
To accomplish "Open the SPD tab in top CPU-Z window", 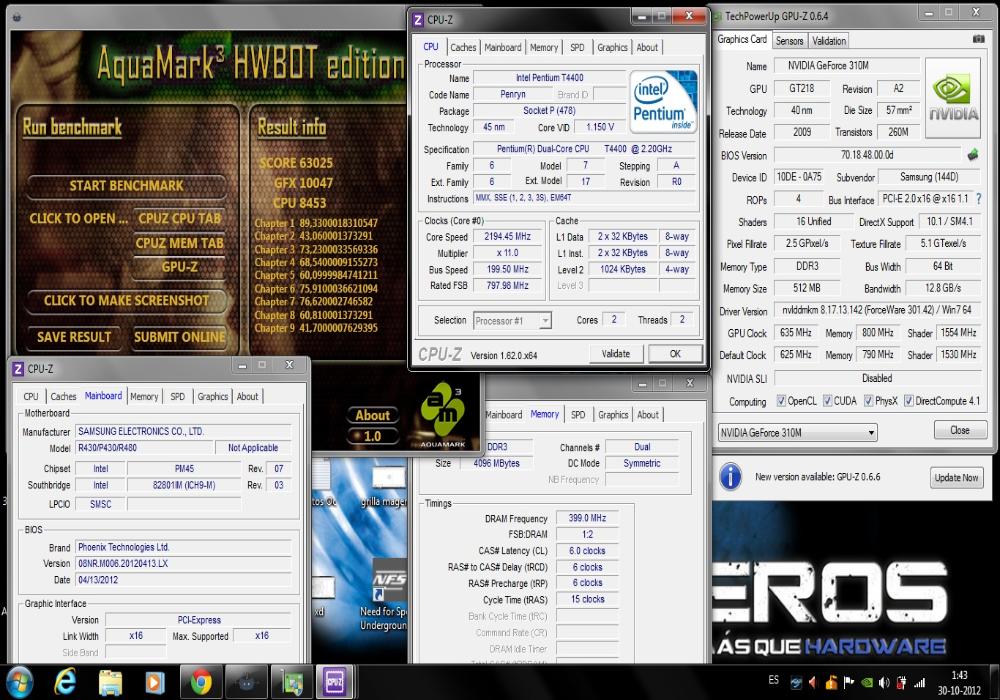I will [577, 47].
